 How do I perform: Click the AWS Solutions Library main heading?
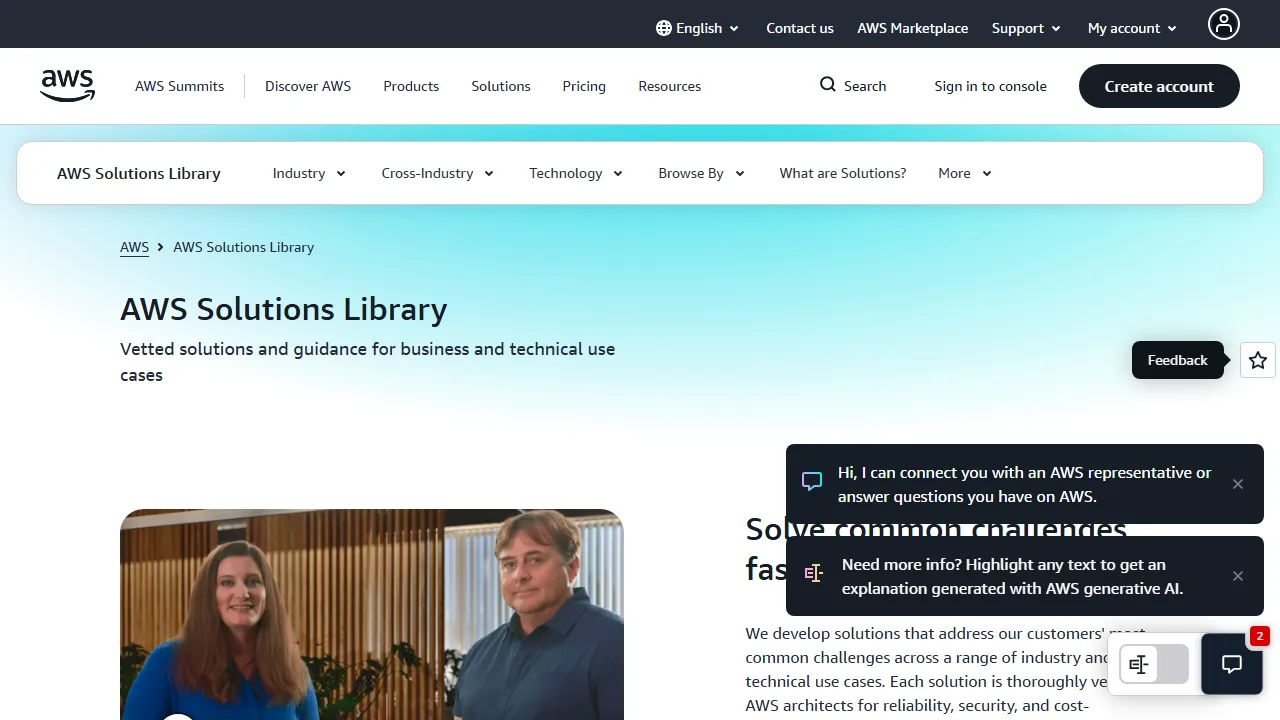coord(284,309)
